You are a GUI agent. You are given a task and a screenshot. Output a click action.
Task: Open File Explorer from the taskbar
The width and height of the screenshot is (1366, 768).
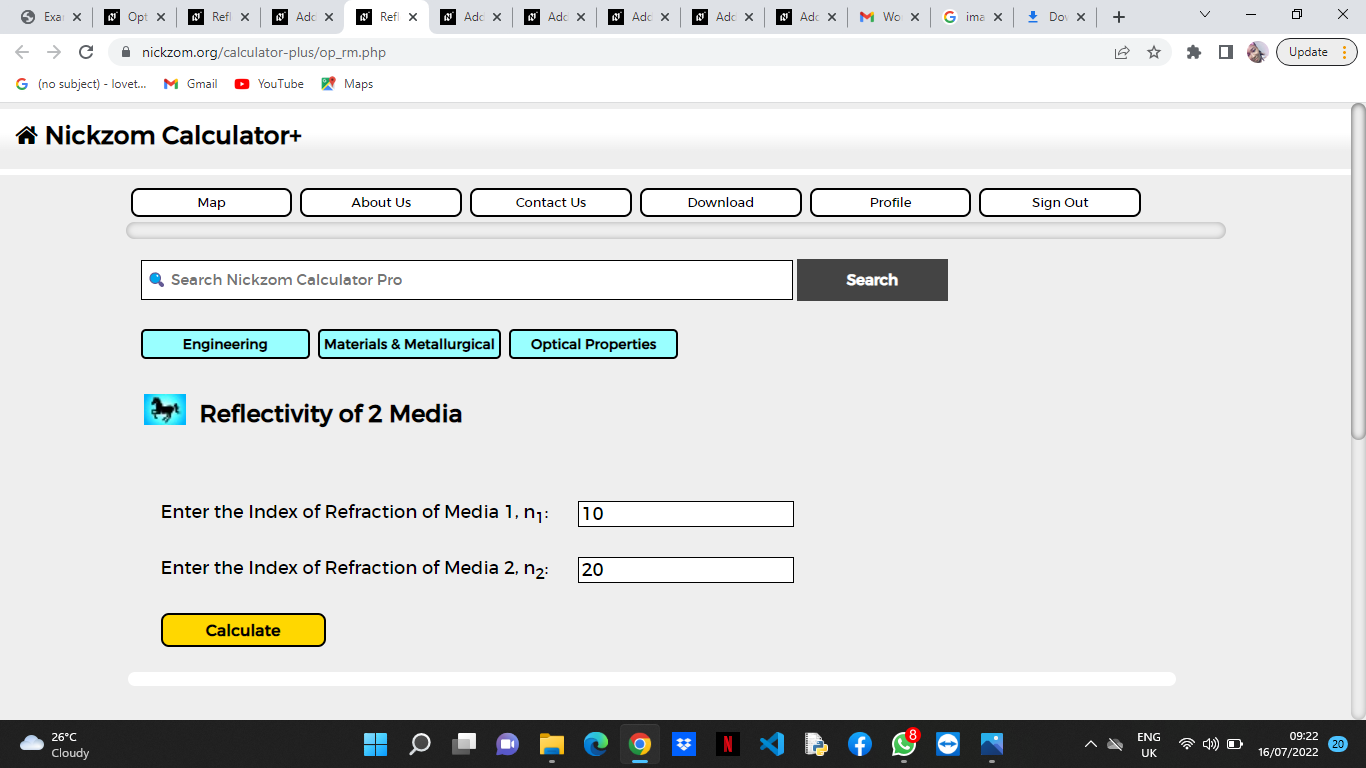coord(552,744)
